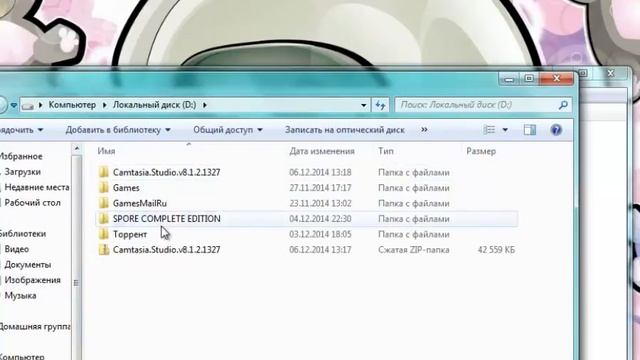This screenshot has width=640, height=360.
Task: Close the background window behind Explorer
Action: click(x=611, y=73)
